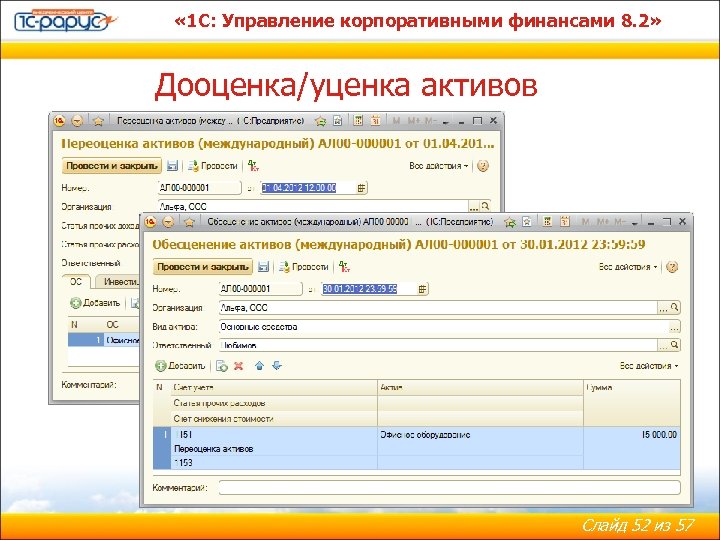The image size is (720, 540).
Task: Move row down with blue arrow
Action: click(277, 366)
